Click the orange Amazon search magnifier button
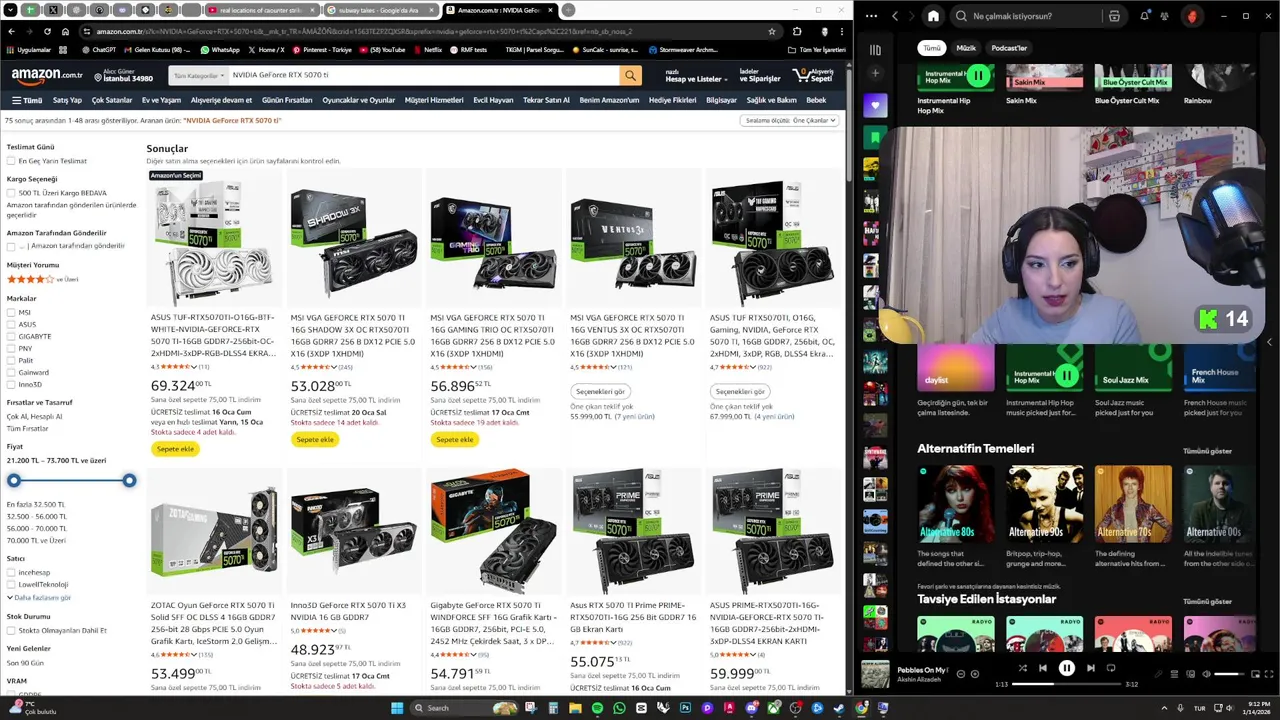Viewport: 1280px width, 720px height. (630, 75)
